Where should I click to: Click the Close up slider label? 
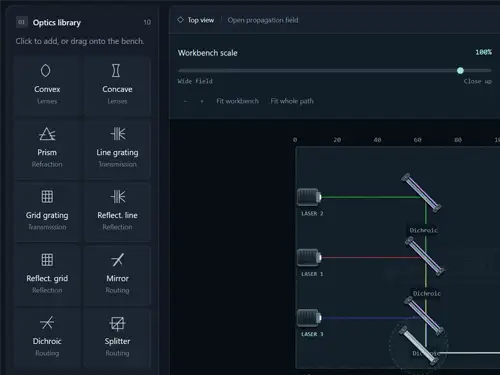click(x=477, y=81)
